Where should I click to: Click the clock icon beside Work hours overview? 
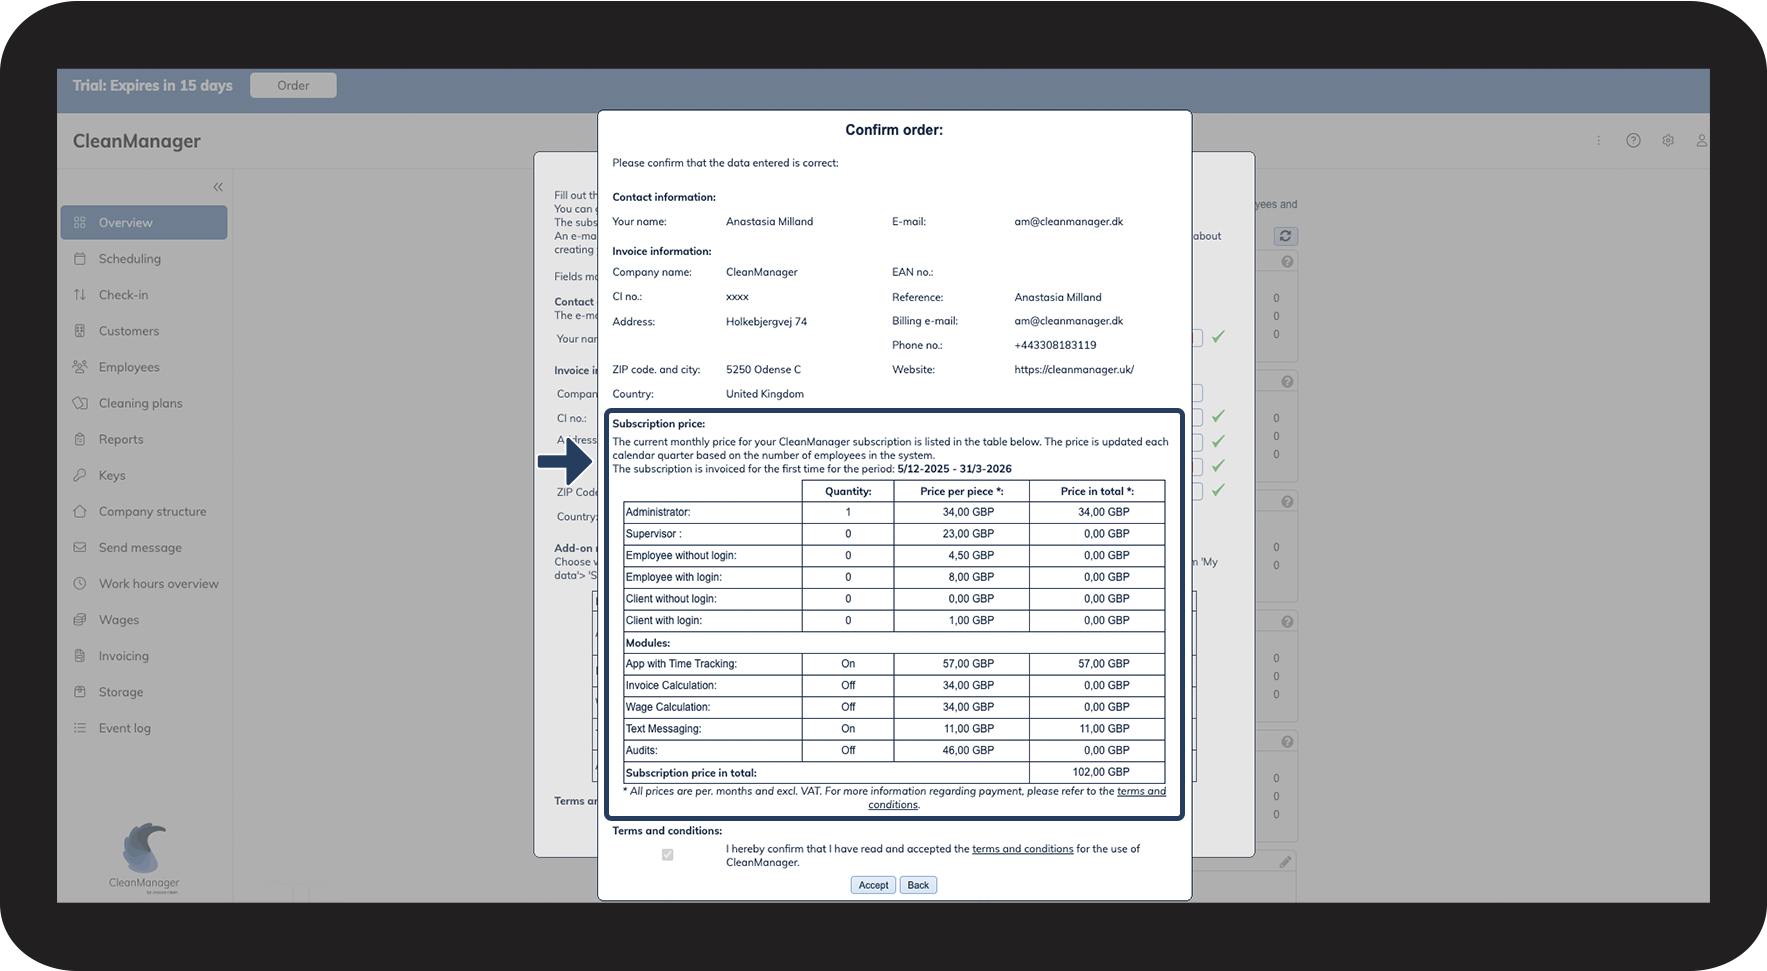(80, 583)
